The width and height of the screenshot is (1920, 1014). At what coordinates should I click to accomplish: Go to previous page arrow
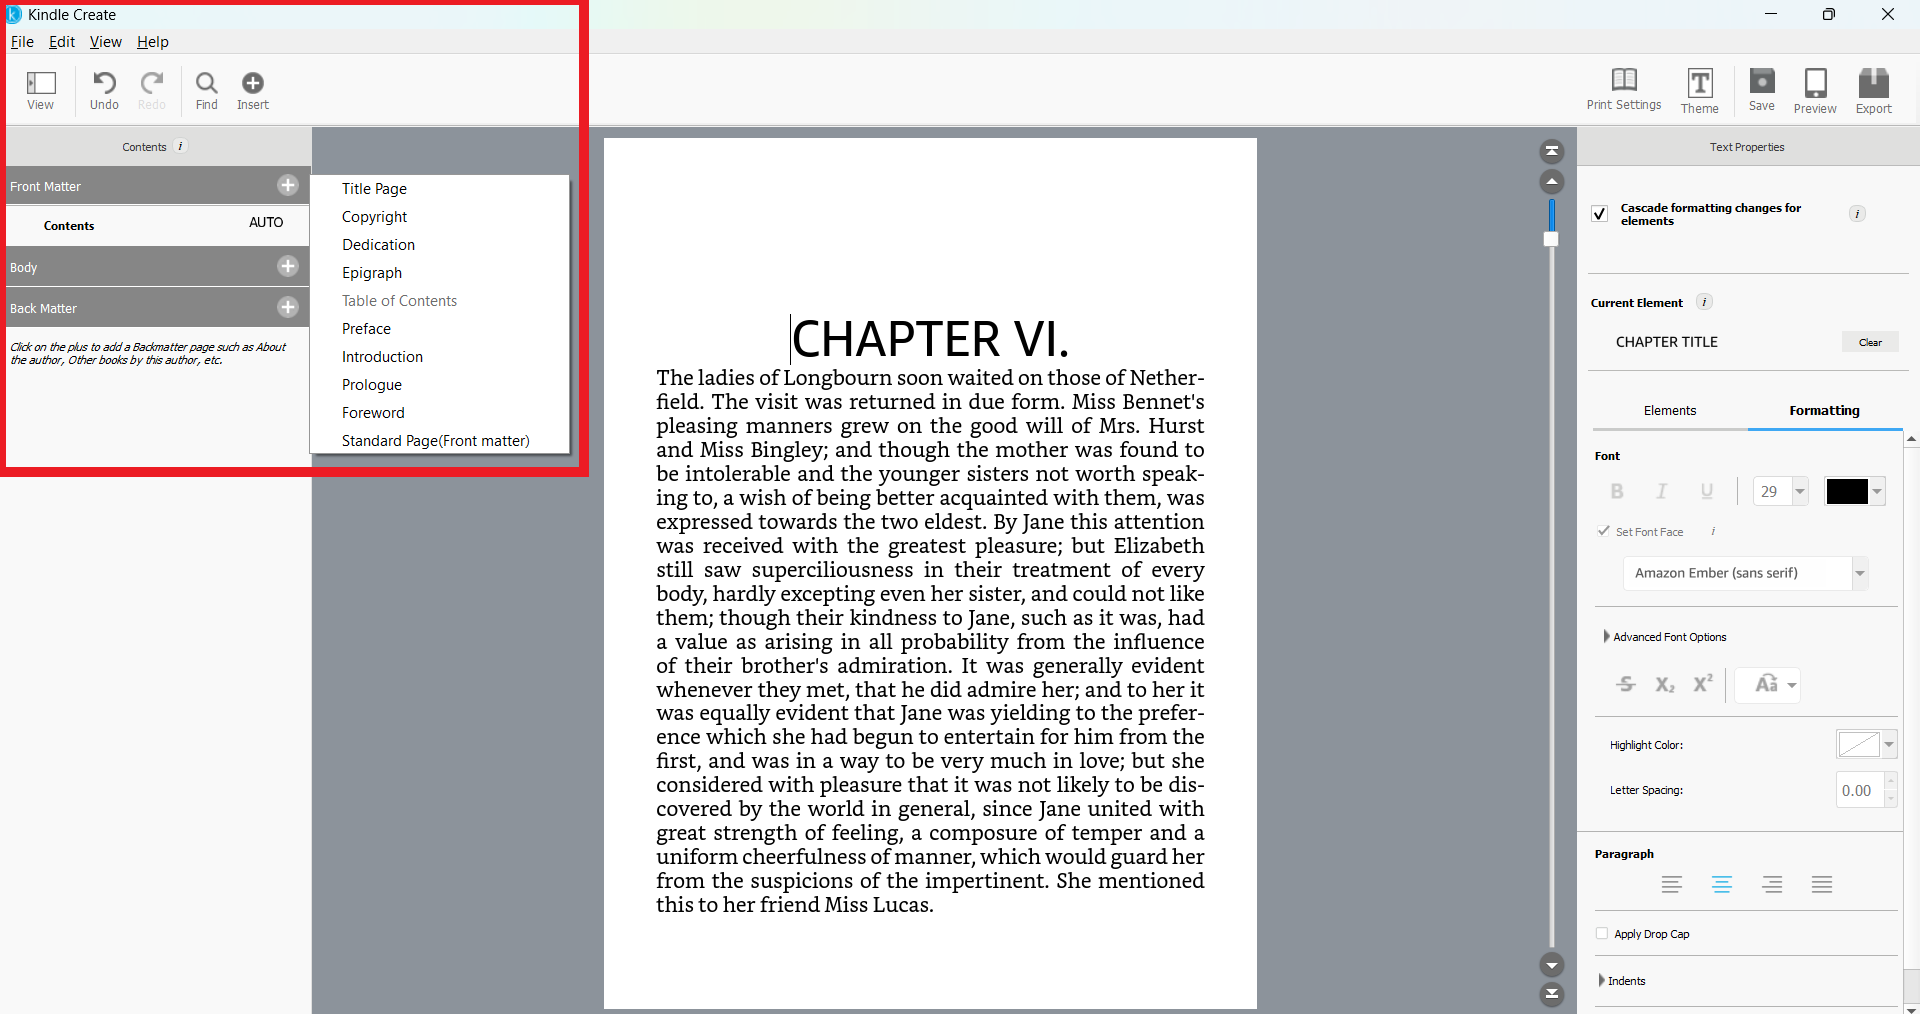click(x=1552, y=182)
